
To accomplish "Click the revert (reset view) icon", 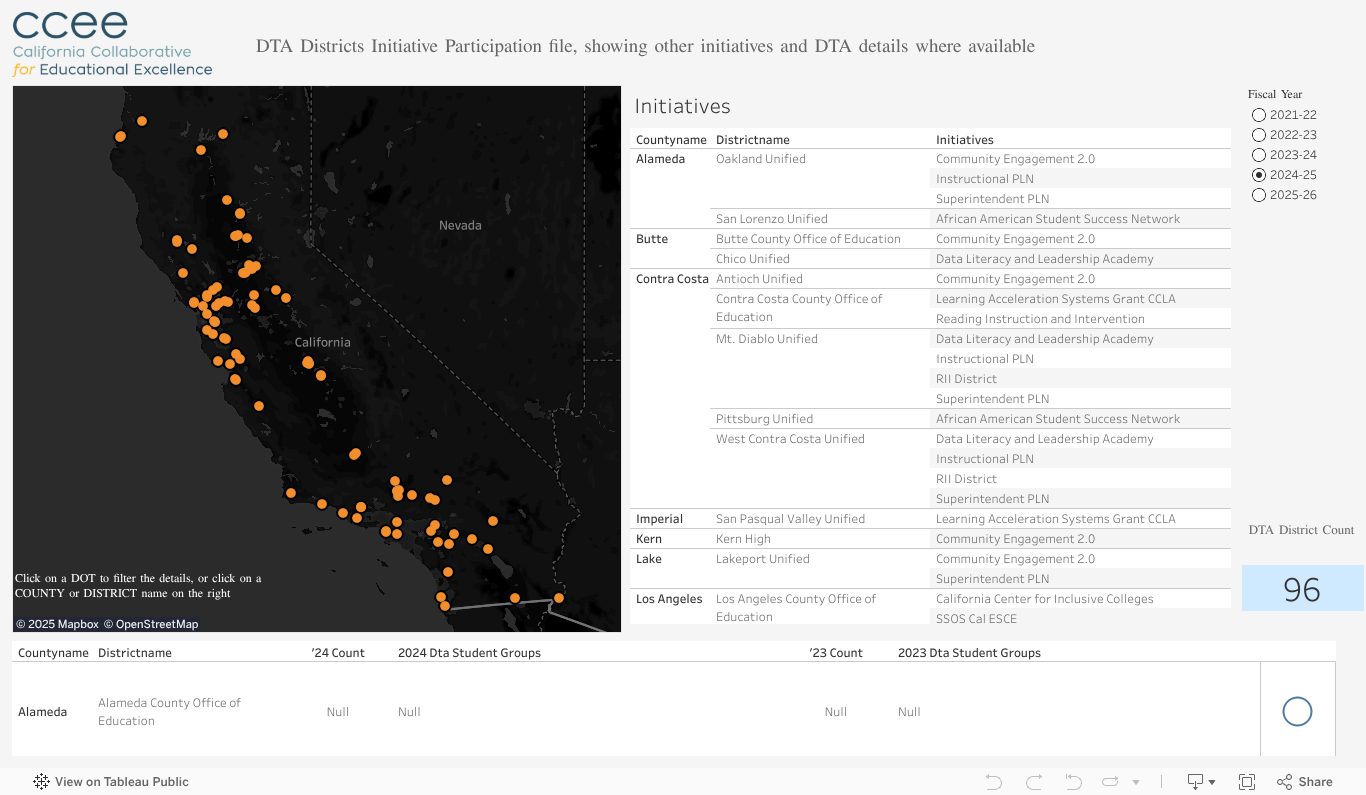I will pyautogui.click(x=1073, y=782).
